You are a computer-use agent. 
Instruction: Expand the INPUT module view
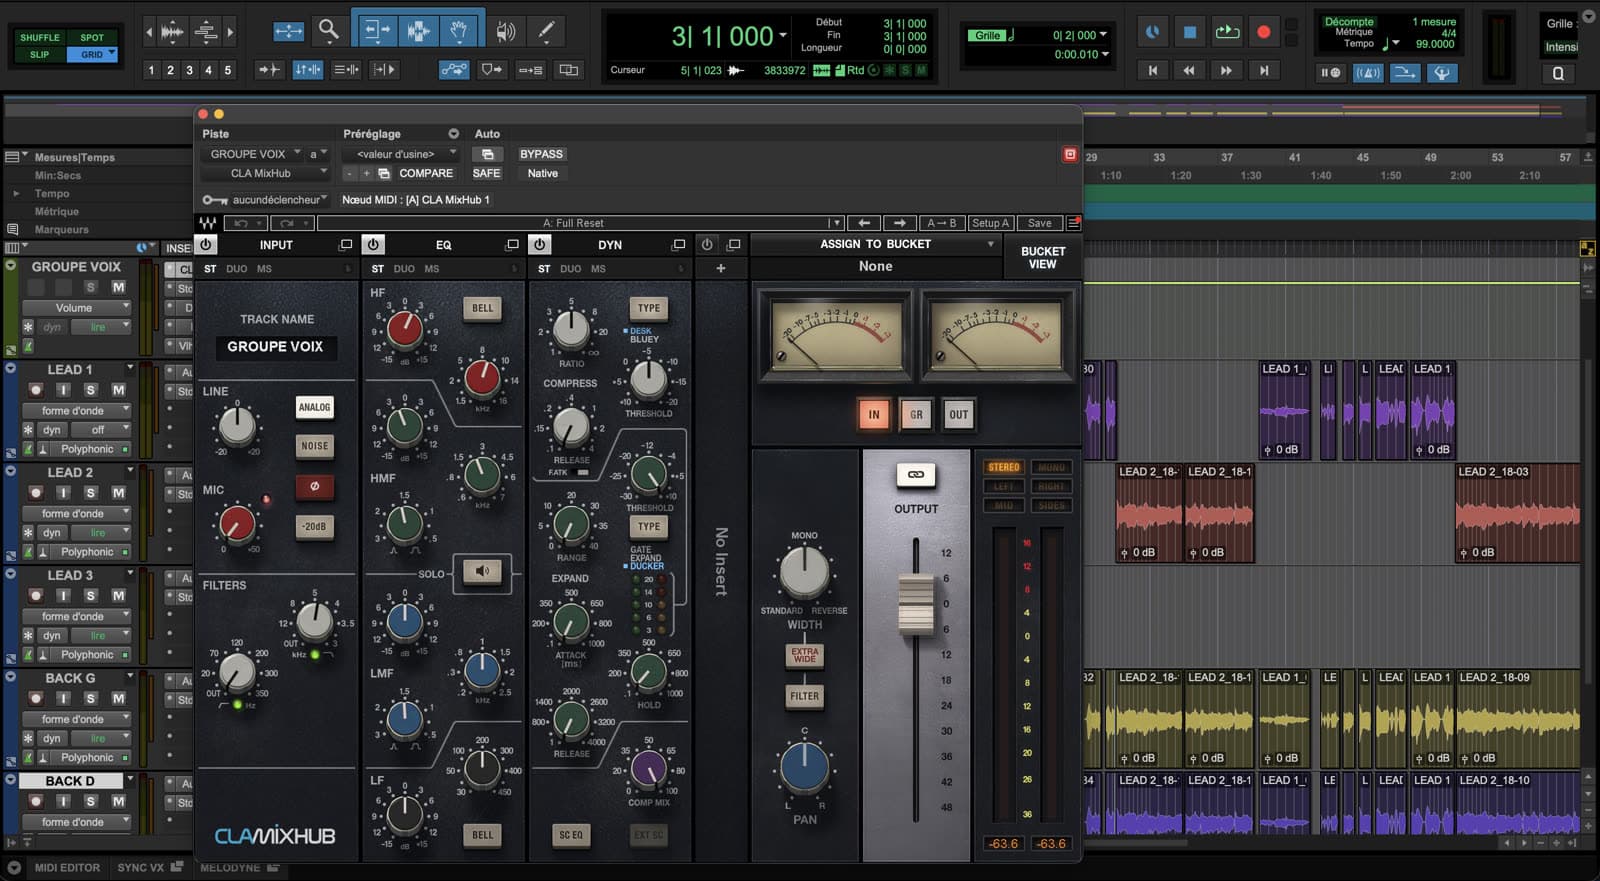346,245
